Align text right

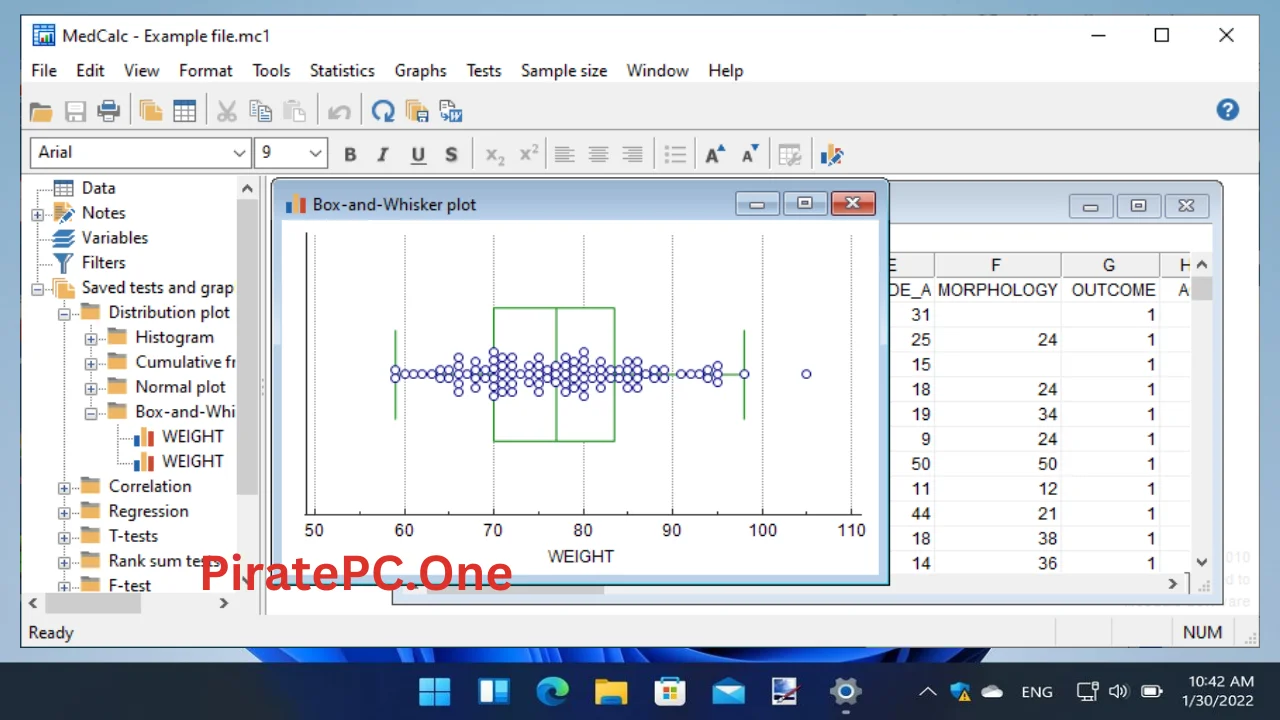pyautogui.click(x=632, y=154)
